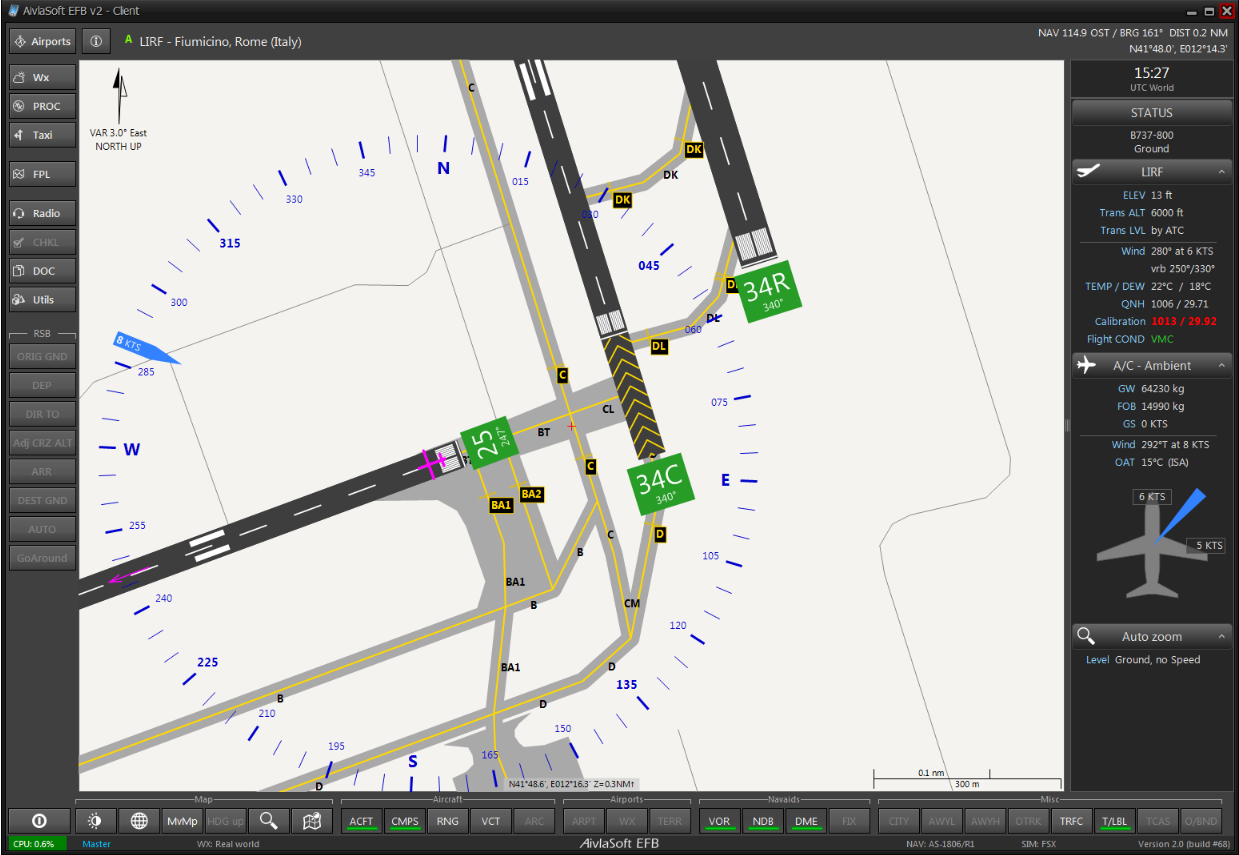1239x855 pixels.
Task: Toggle the VOR navaids display
Action: pyautogui.click(x=719, y=821)
